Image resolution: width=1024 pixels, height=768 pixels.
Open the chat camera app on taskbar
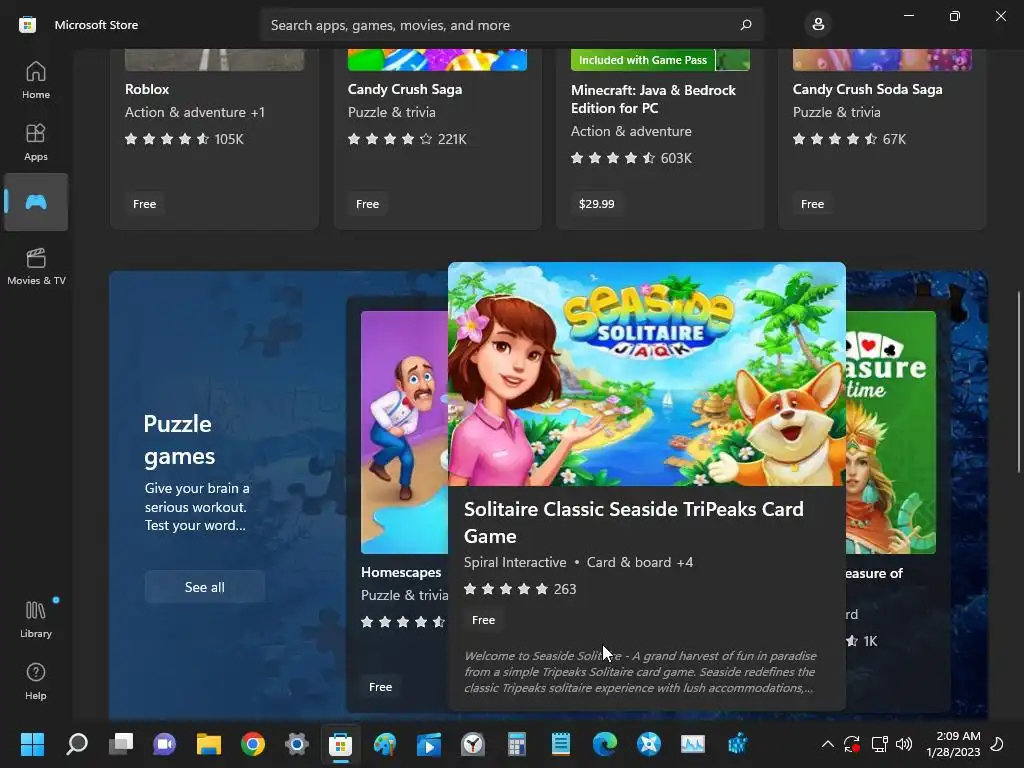pos(165,744)
